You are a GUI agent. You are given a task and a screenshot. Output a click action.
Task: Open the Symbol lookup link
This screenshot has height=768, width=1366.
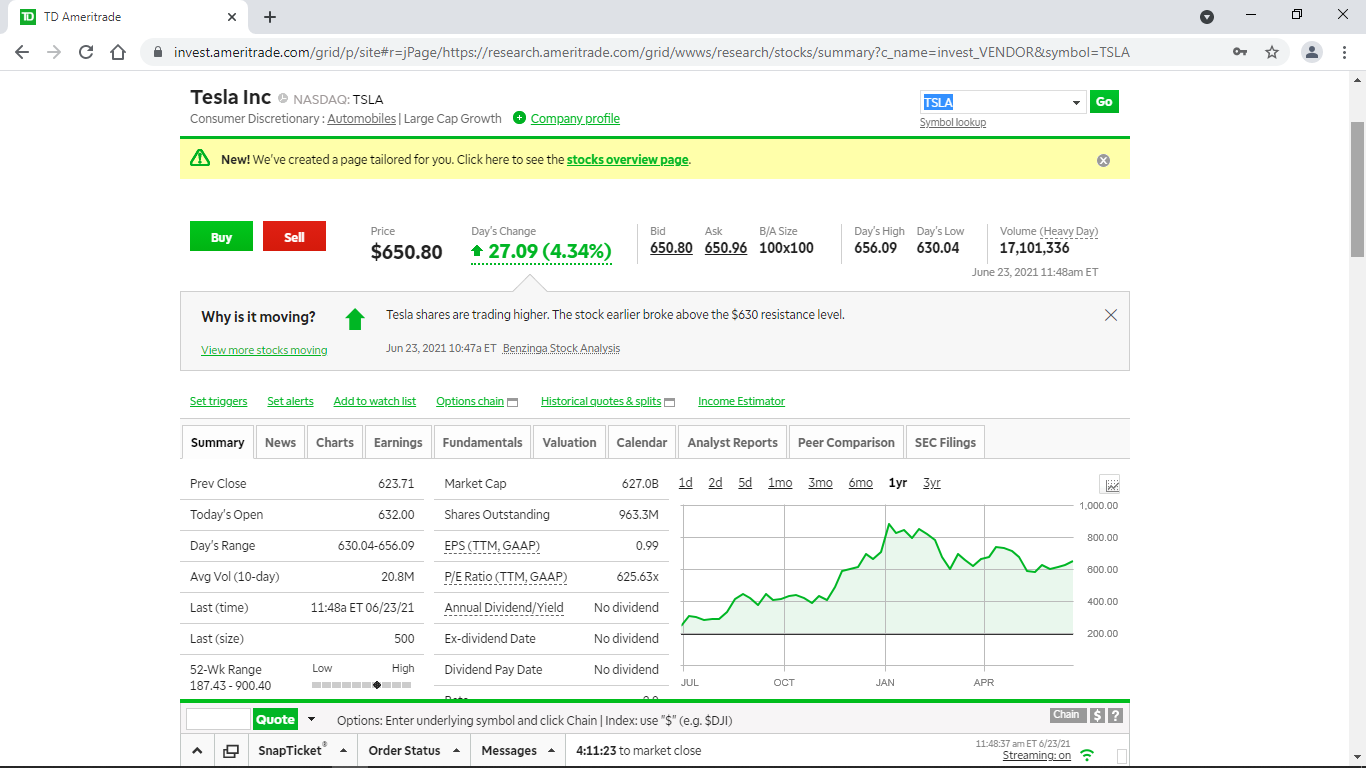click(953, 122)
